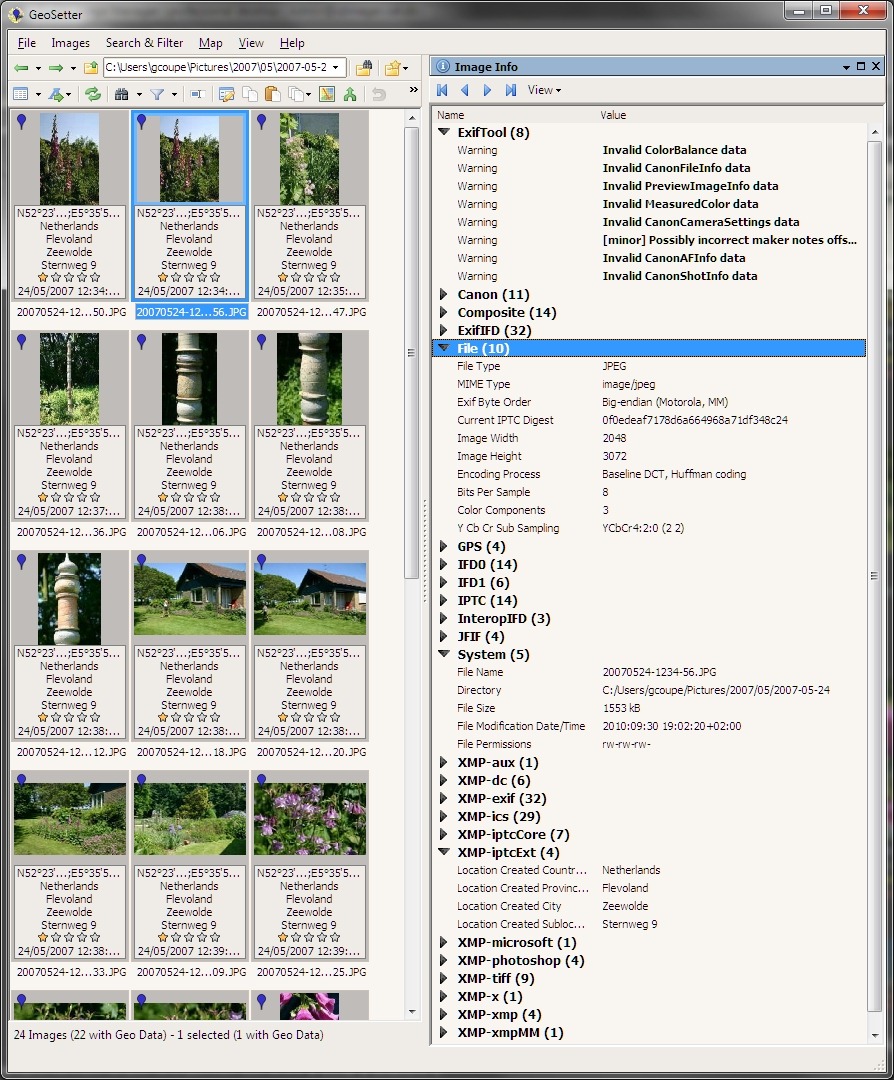
Task: Open the folder path dropdown
Action: point(337,68)
